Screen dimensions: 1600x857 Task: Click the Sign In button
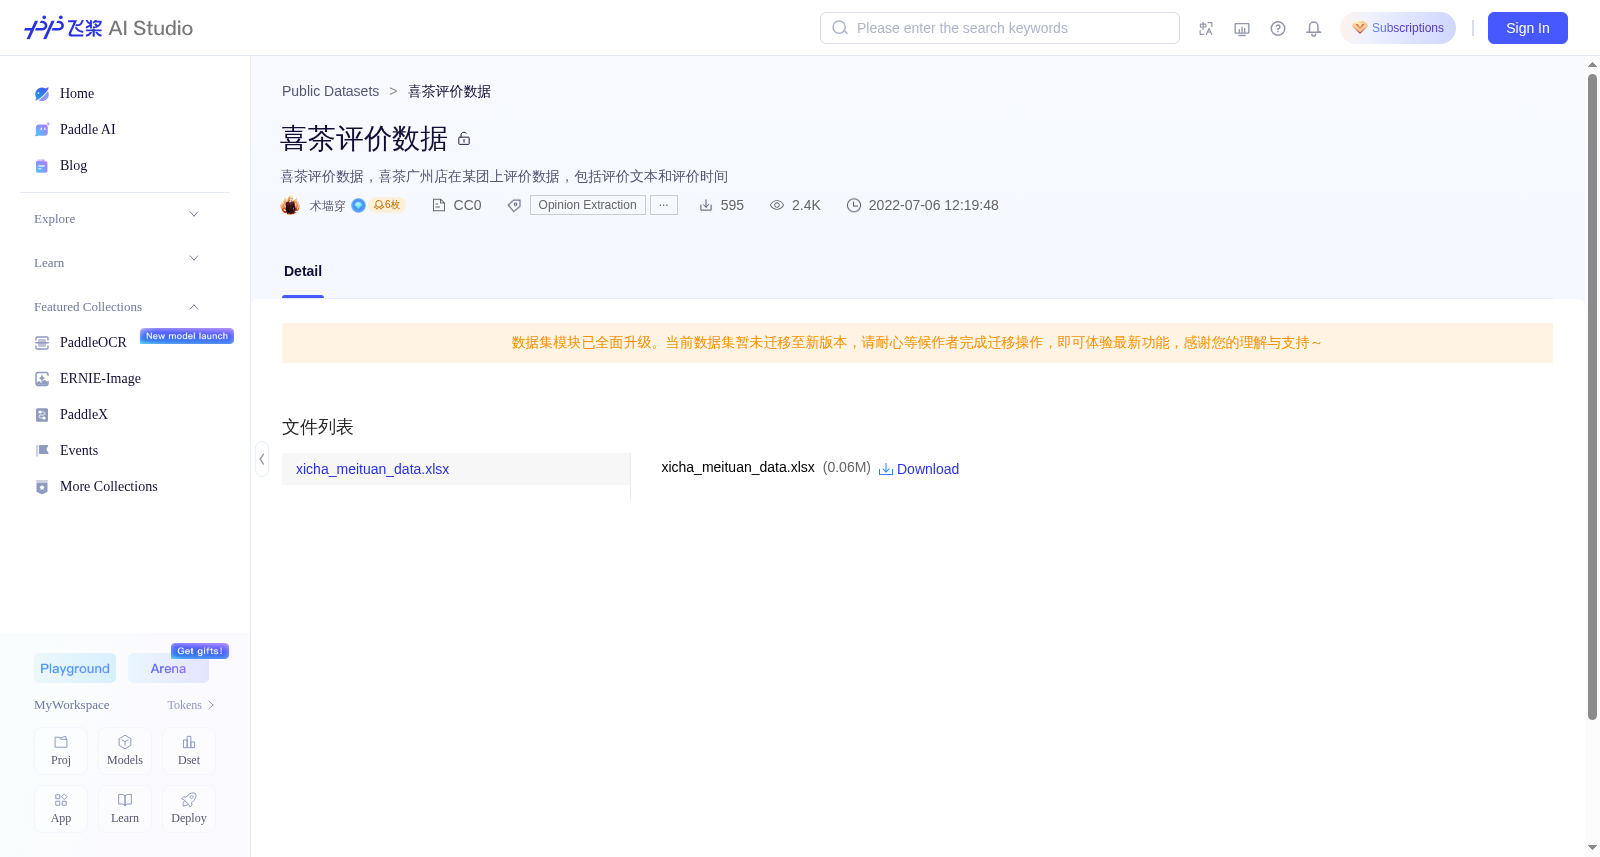click(1528, 28)
